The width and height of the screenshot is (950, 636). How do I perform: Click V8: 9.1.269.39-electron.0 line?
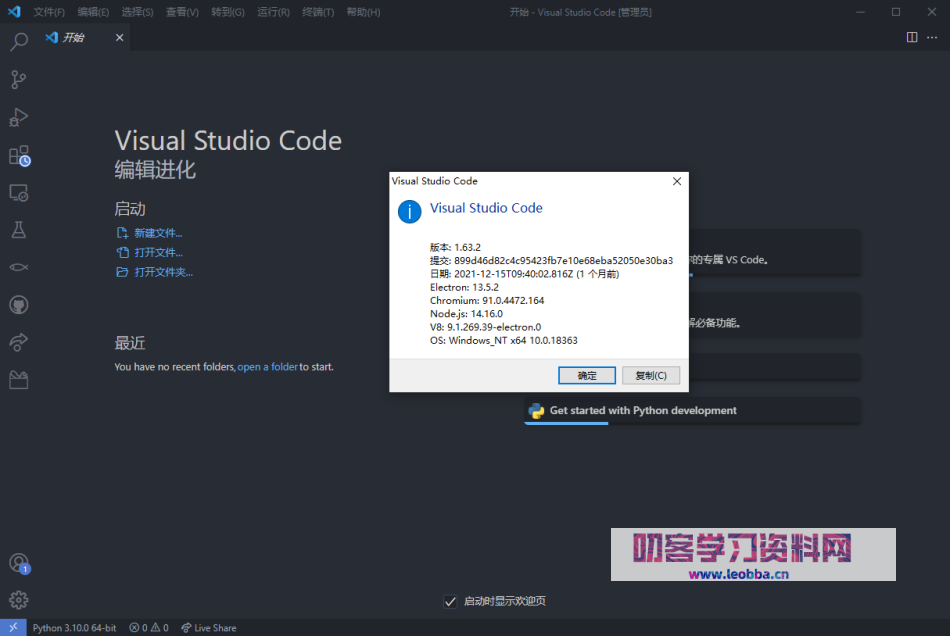point(485,327)
